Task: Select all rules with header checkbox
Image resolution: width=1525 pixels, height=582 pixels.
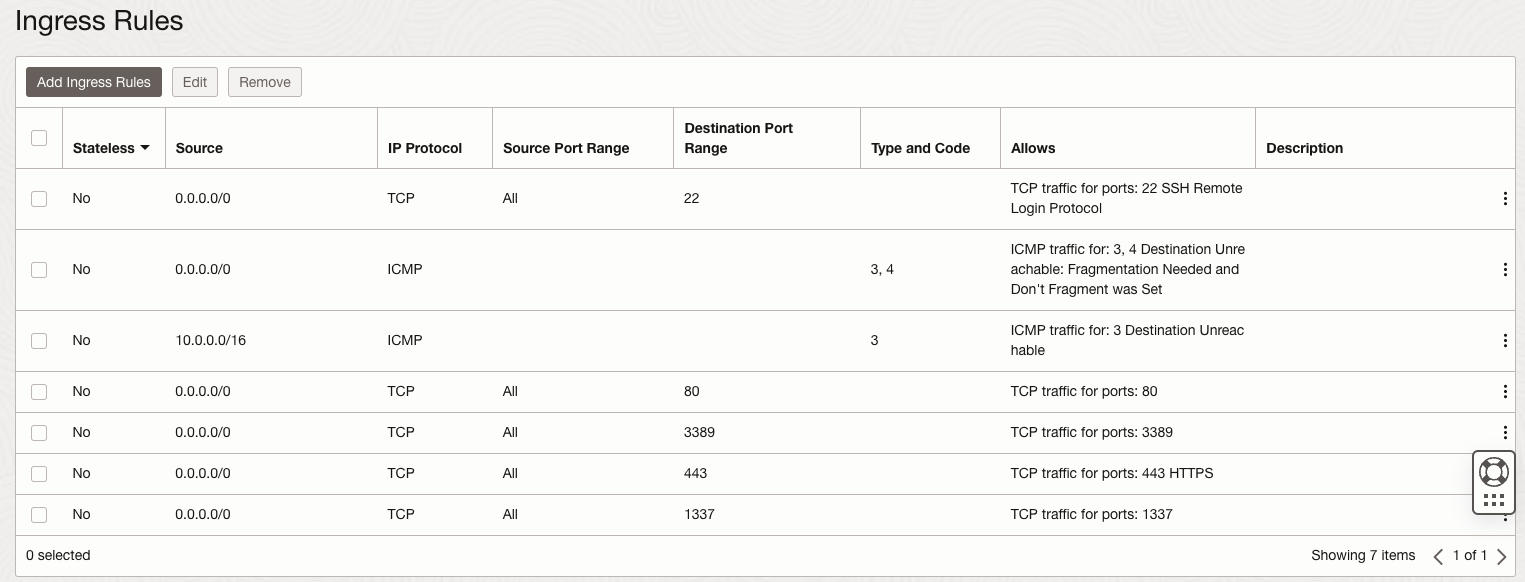Action: pyautogui.click(x=39, y=138)
